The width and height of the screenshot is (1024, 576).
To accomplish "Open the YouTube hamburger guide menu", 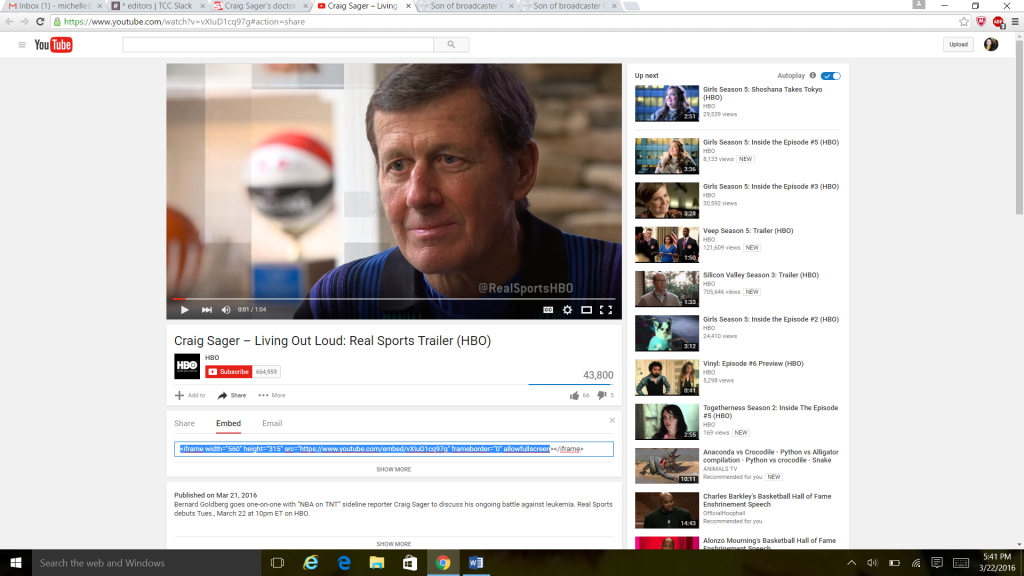I will [x=22, y=45].
